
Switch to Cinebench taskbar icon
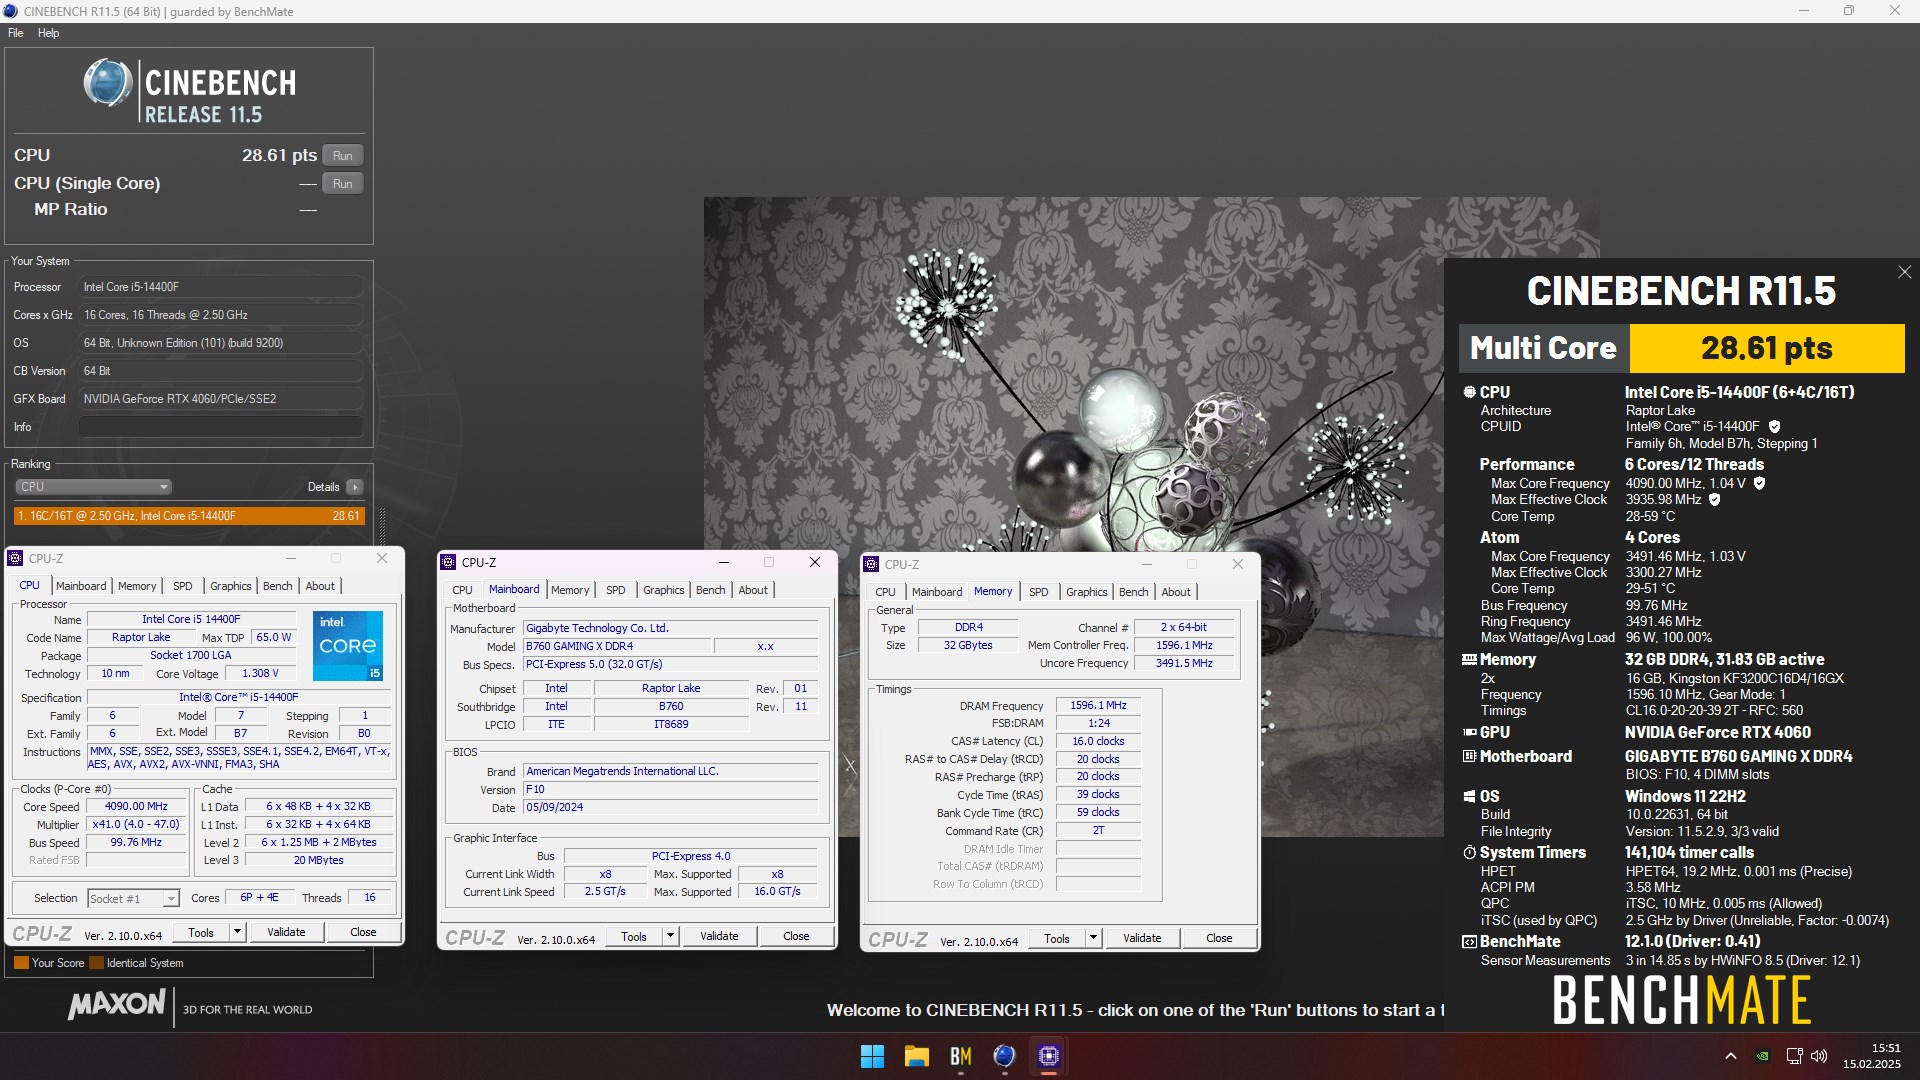(x=1004, y=1056)
